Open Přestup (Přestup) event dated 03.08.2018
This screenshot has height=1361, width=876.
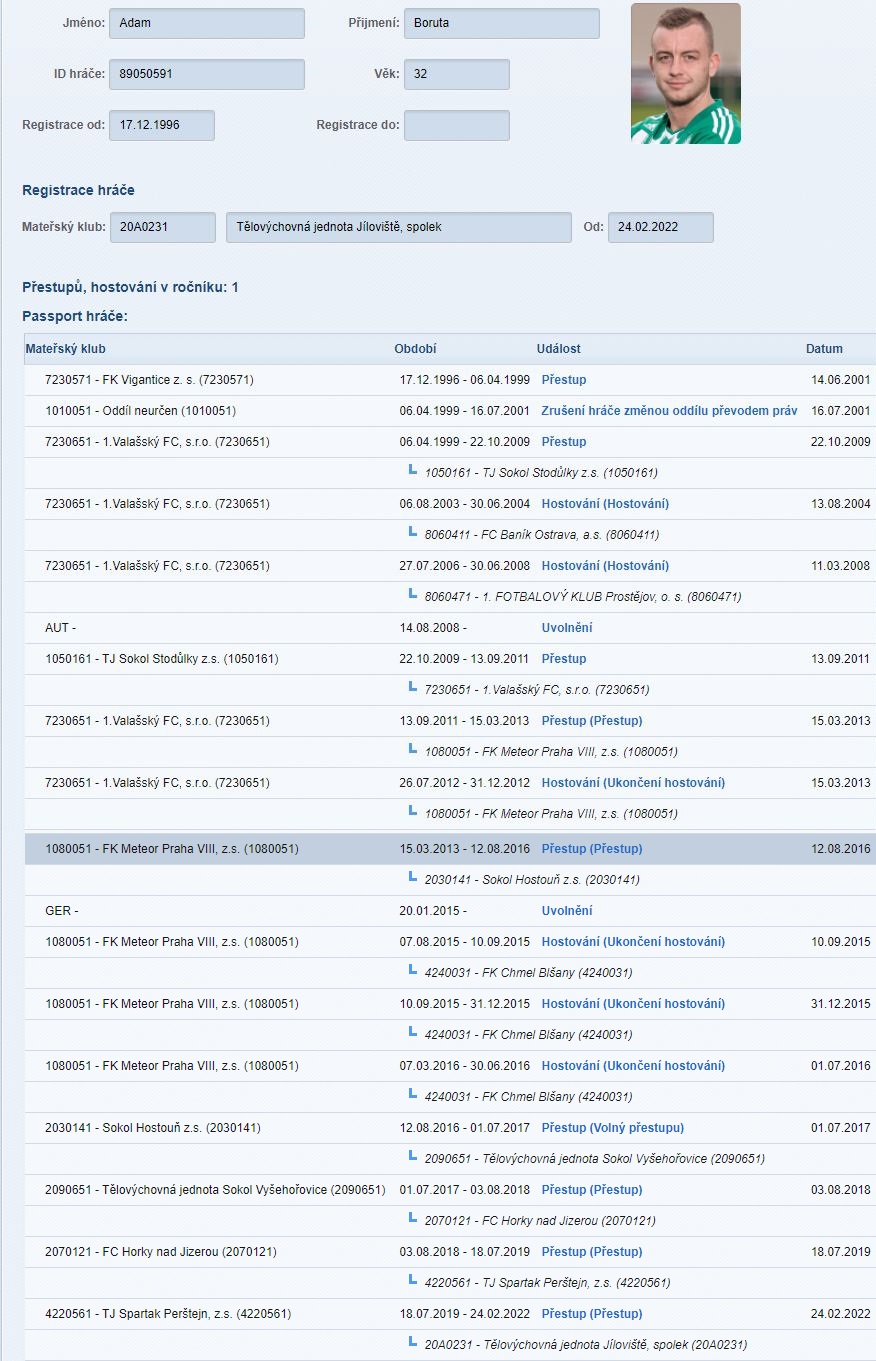pyautogui.click(x=592, y=1190)
